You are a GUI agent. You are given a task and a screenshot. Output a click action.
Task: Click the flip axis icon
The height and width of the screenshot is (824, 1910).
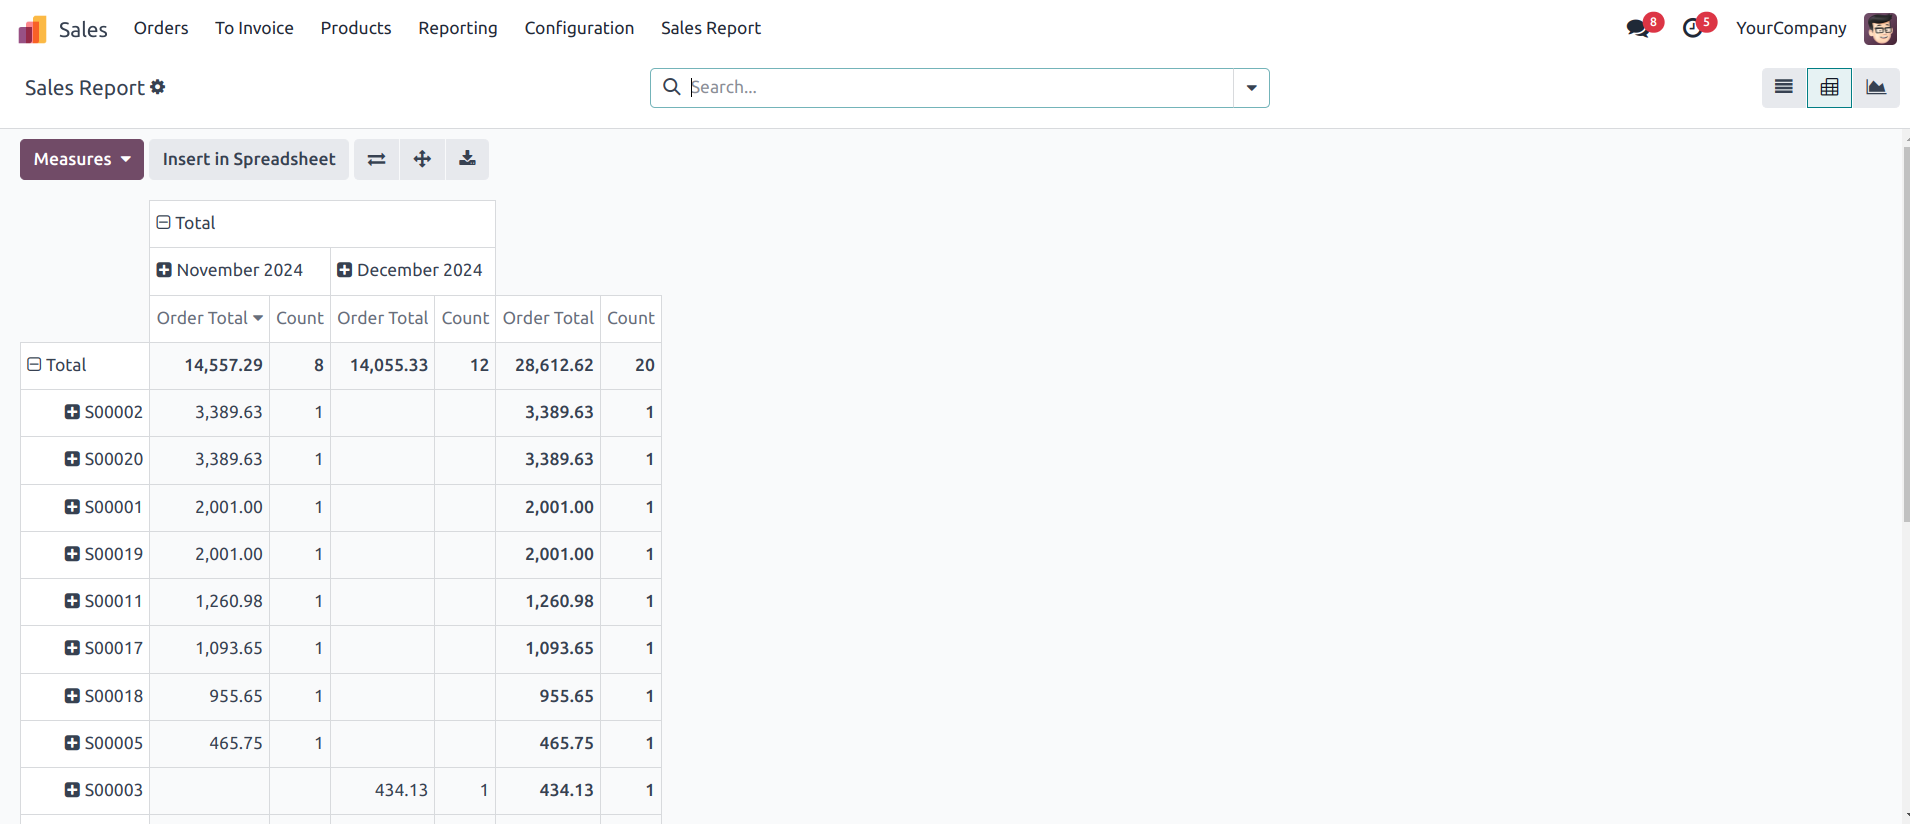click(376, 159)
